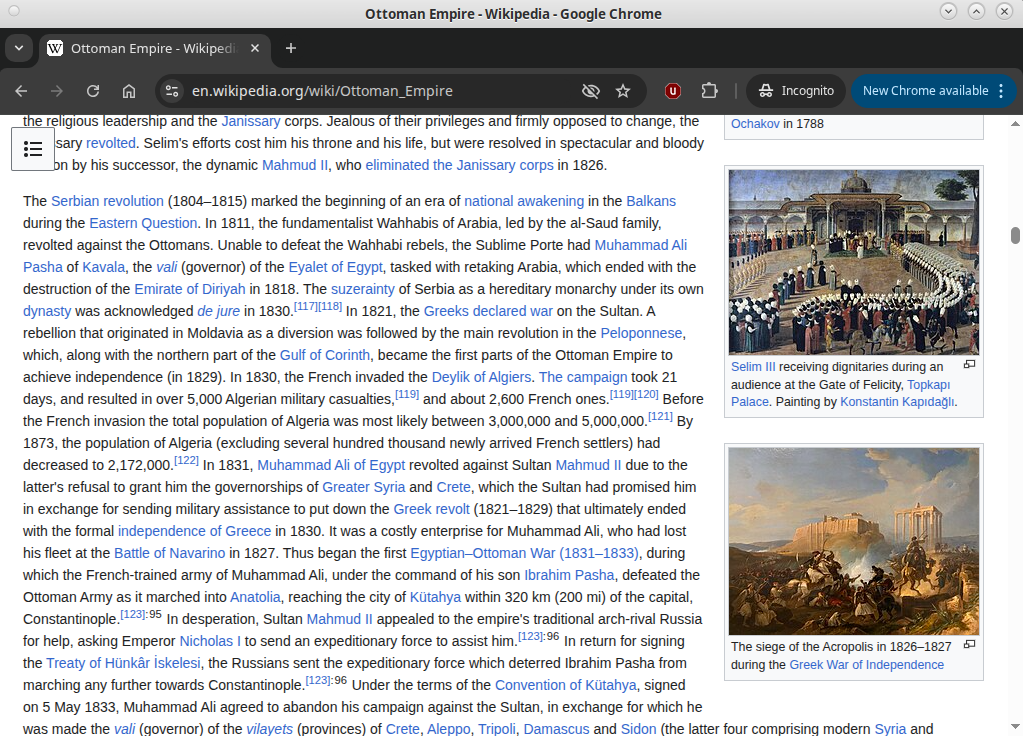Open Konstantin Kapıdağlı painter link
The width and height of the screenshot is (1023, 736).
click(x=897, y=402)
